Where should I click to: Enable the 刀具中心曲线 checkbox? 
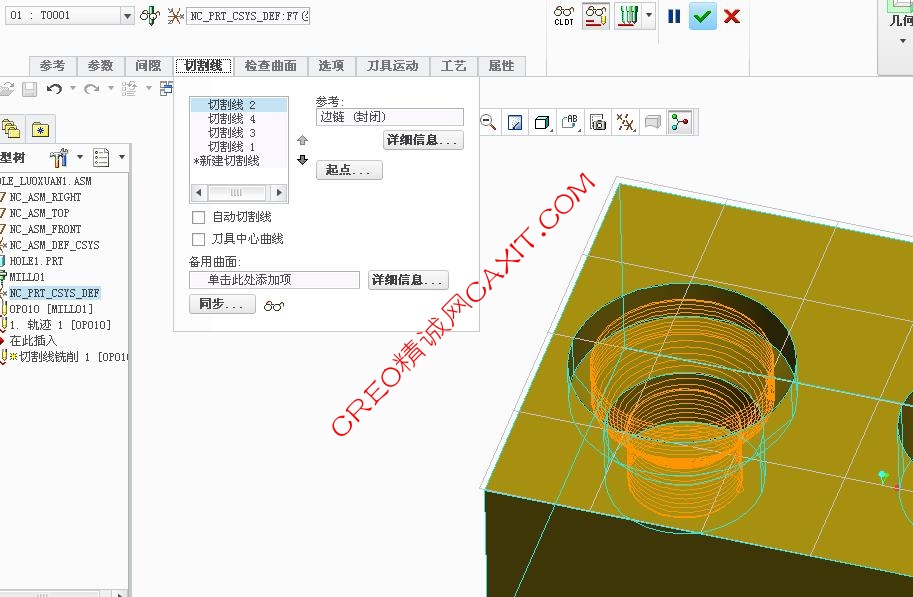pos(199,239)
